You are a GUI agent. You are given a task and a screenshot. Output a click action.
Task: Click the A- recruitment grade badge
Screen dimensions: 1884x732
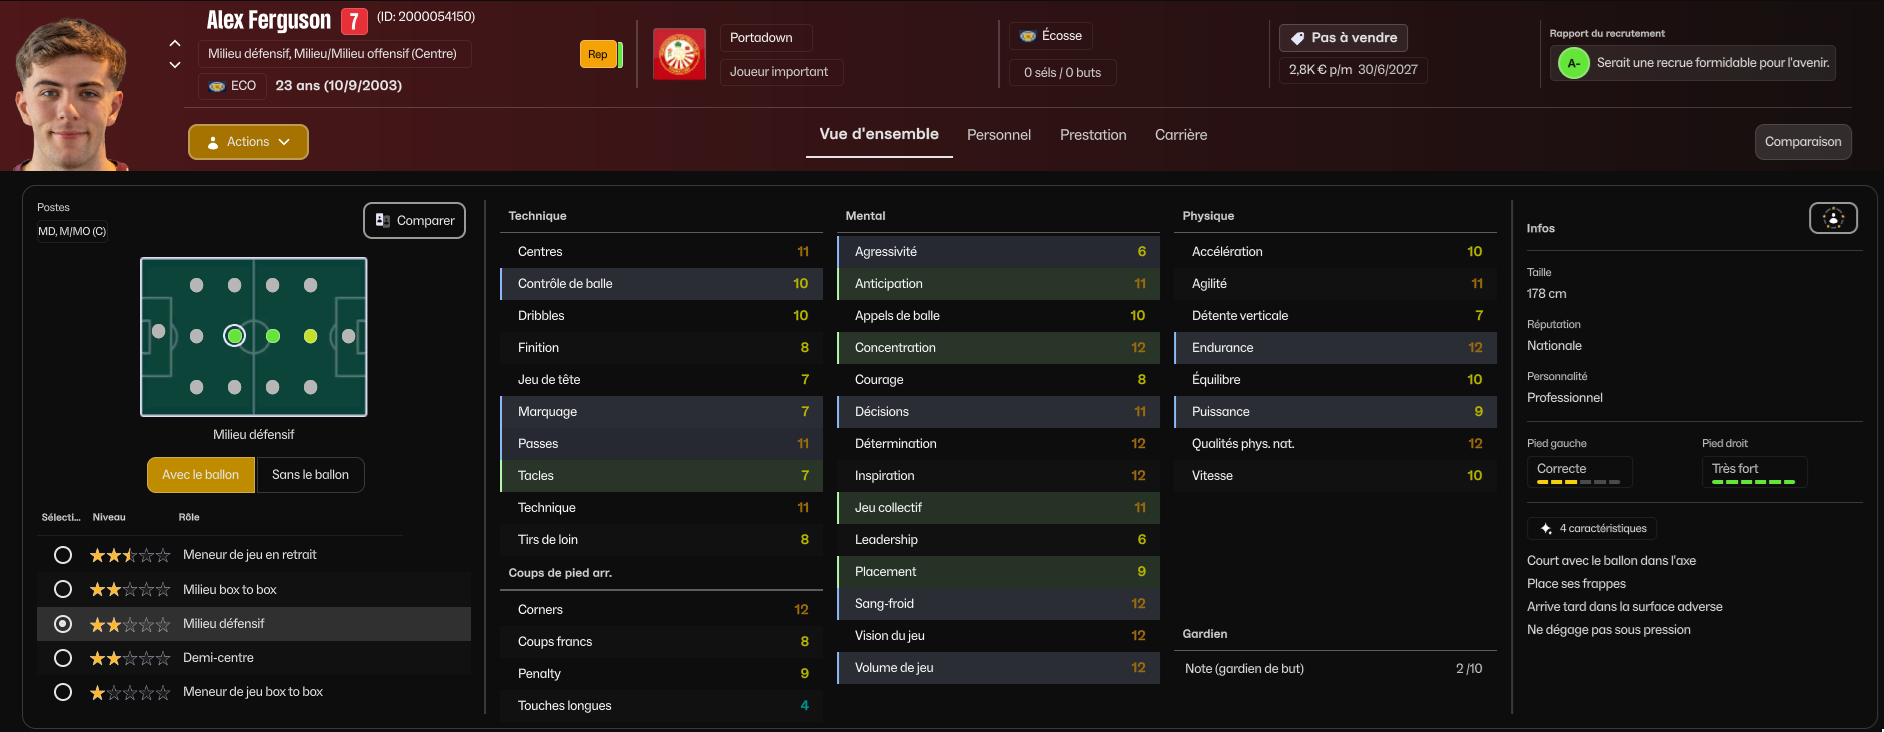[x=1573, y=63]
